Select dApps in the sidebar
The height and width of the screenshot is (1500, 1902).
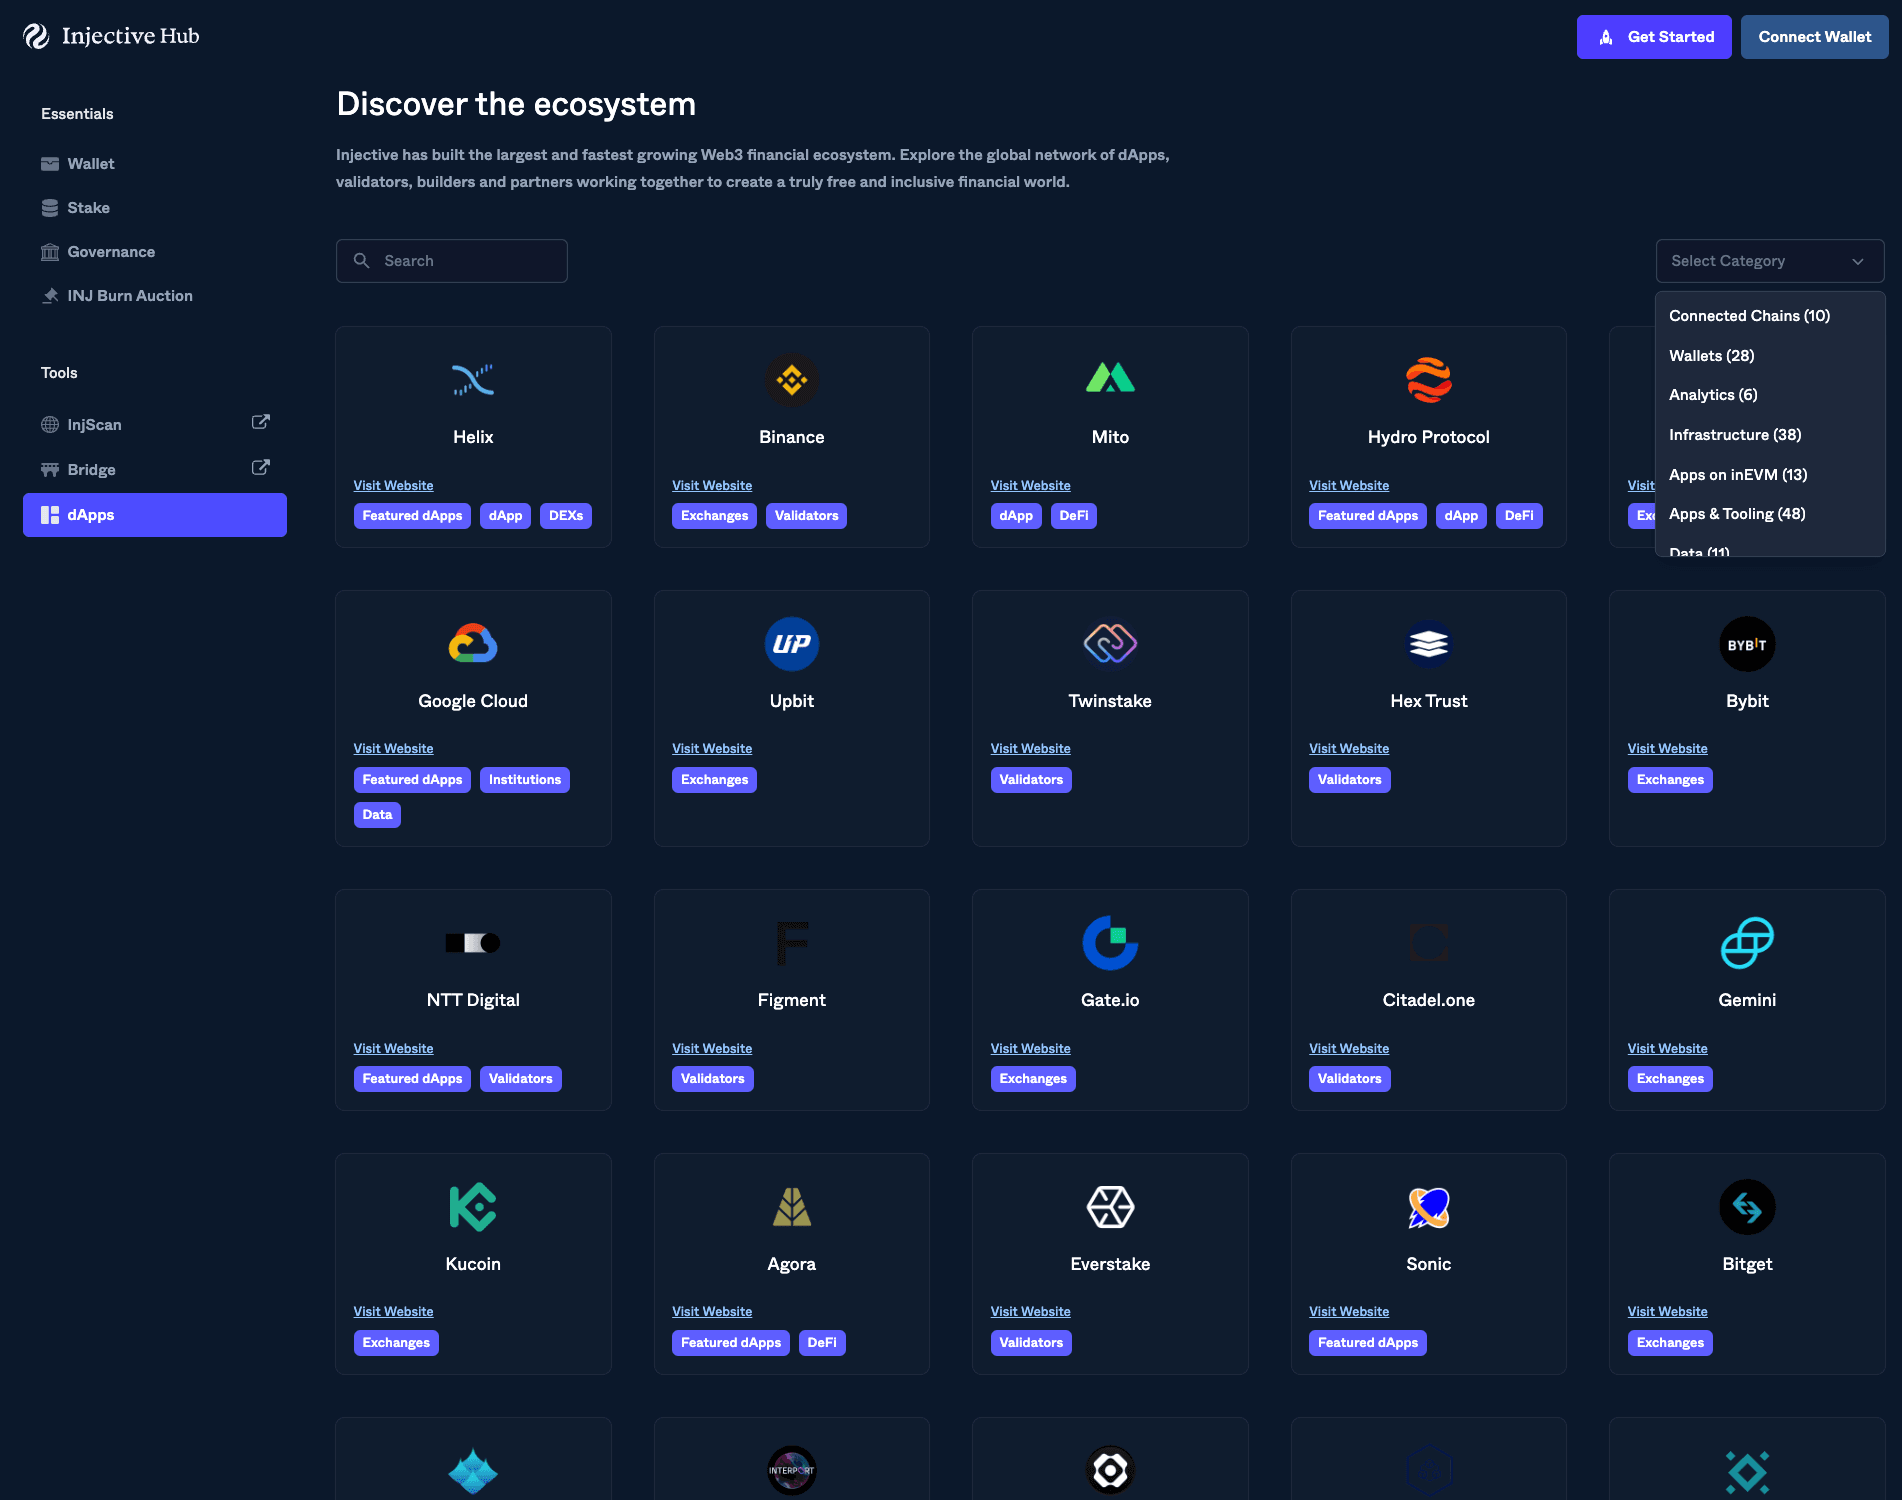pyautogui.click(x=155, y=515)
